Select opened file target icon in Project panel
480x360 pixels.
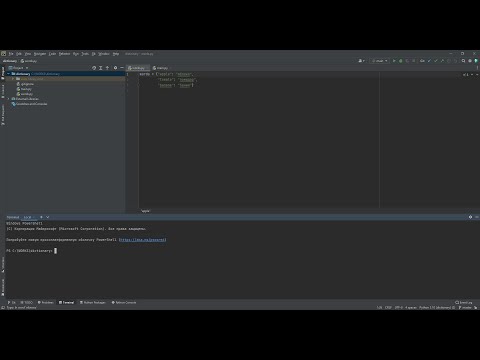[x=94, y=68]
